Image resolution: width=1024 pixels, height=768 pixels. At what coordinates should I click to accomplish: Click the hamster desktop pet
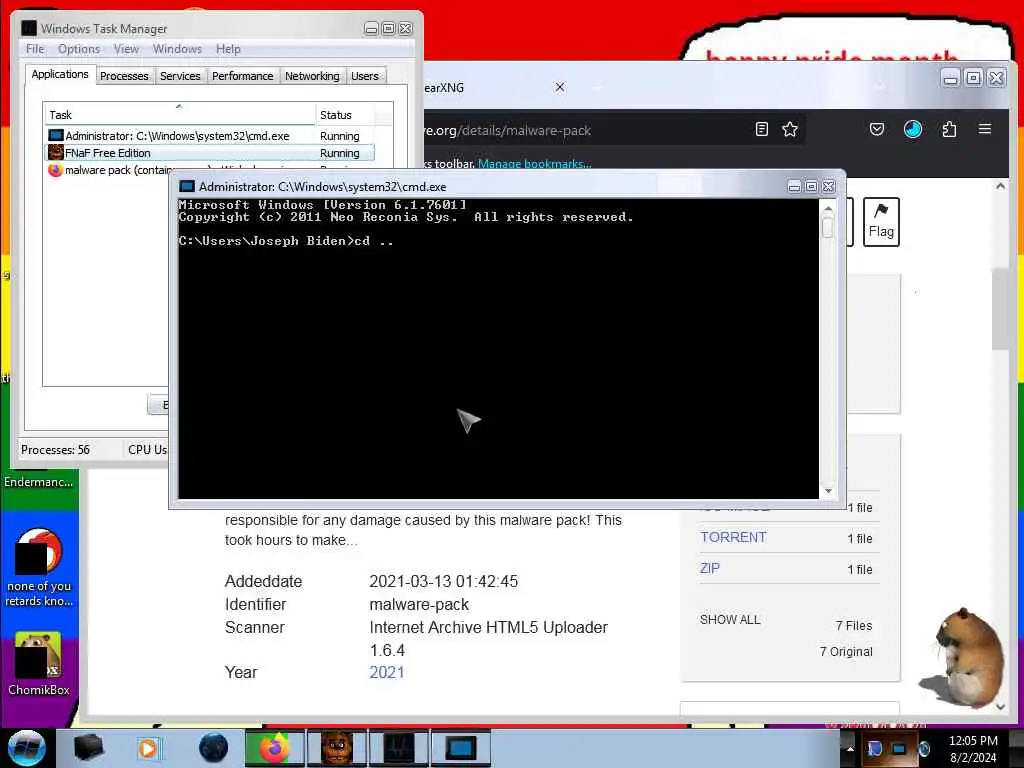tap(963, 658)
